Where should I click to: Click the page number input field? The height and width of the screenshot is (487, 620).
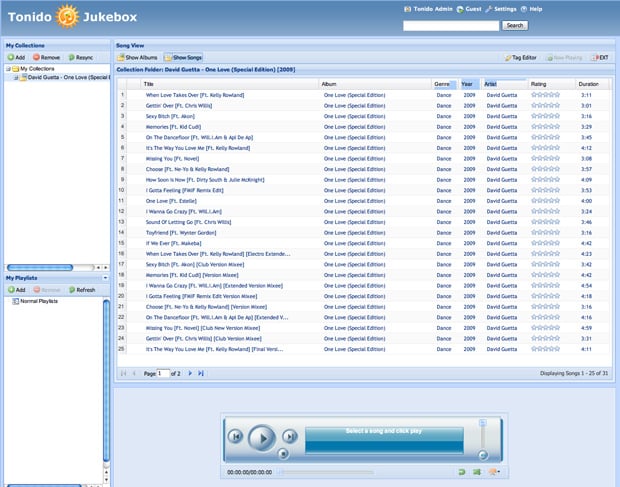[x=163, y=373]
